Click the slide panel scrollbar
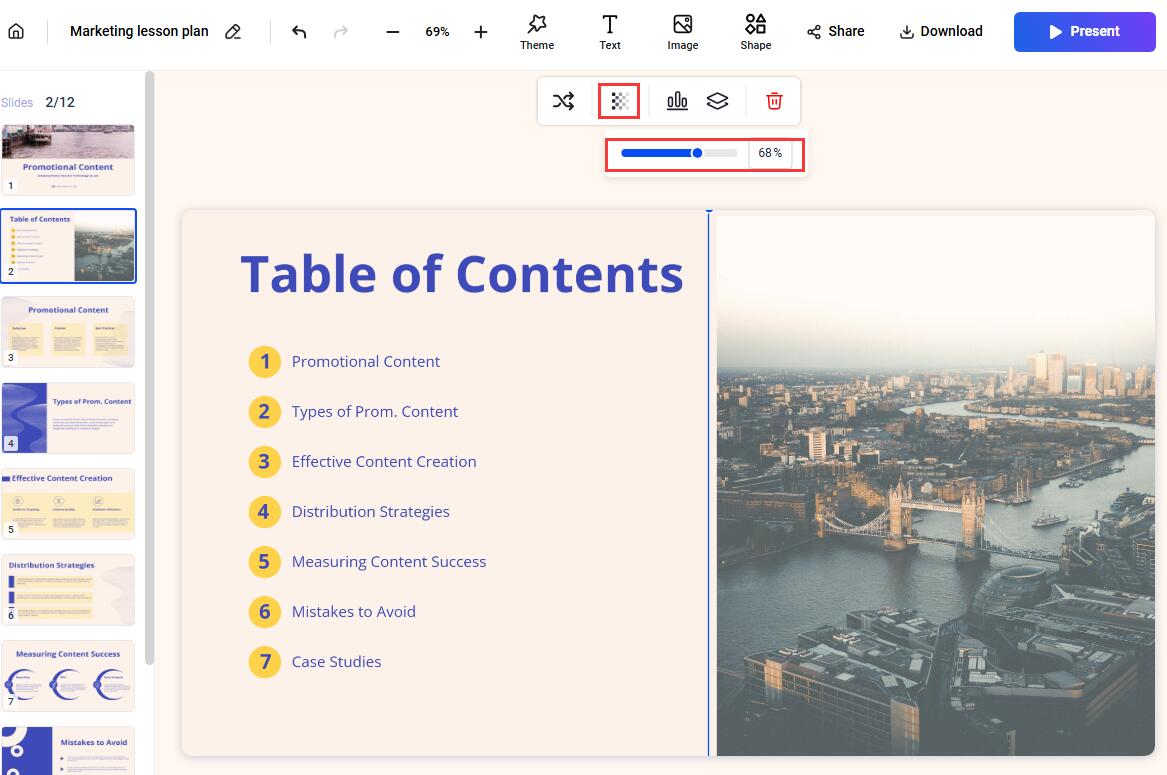This screenshot has height=775, width=1167. pyautogui.click(x=149, y=368)
